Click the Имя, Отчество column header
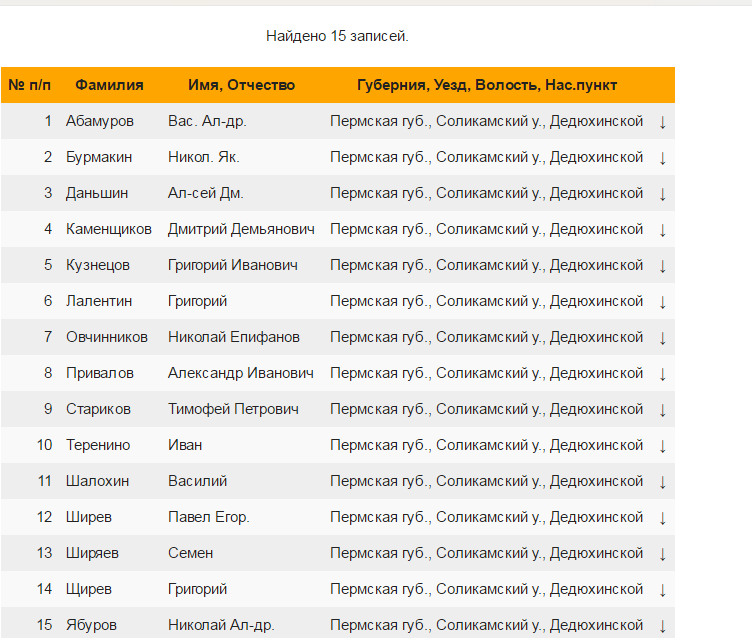Viewport: 752px width, 638px height. pyautogui.click(x=241, y=85)
